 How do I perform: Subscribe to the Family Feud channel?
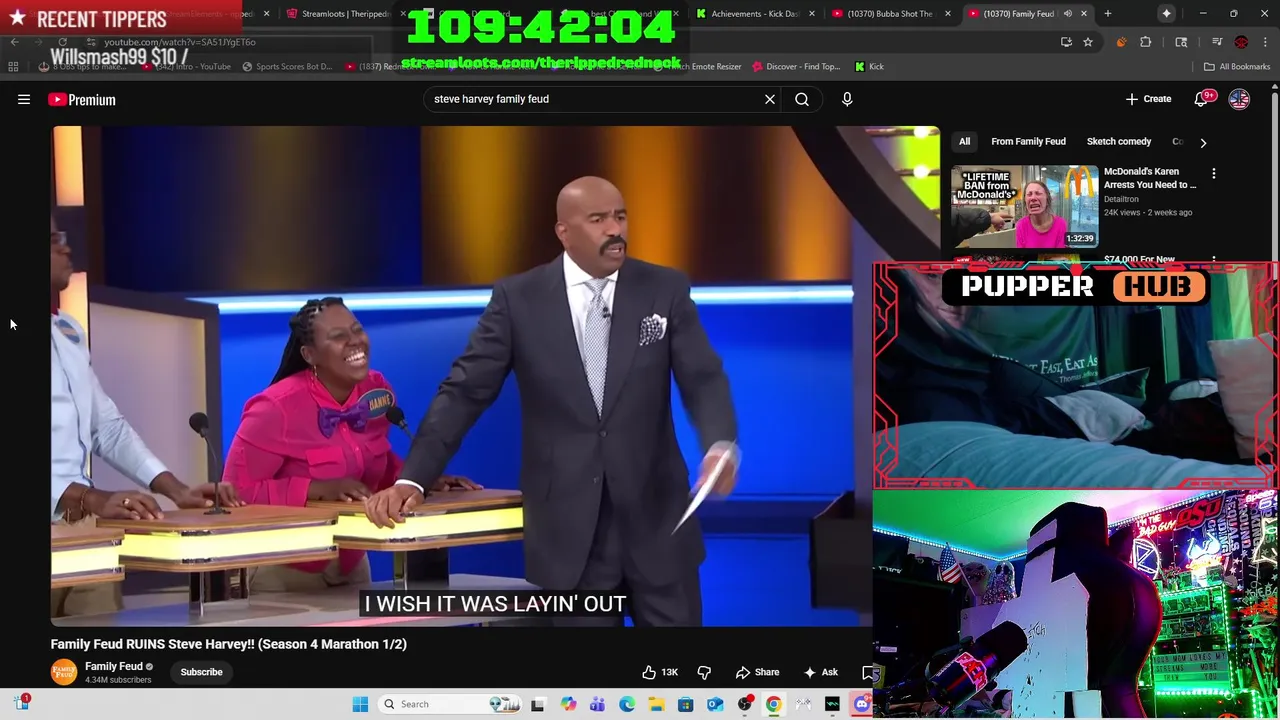pyautogui.click(x=201, y=672)
